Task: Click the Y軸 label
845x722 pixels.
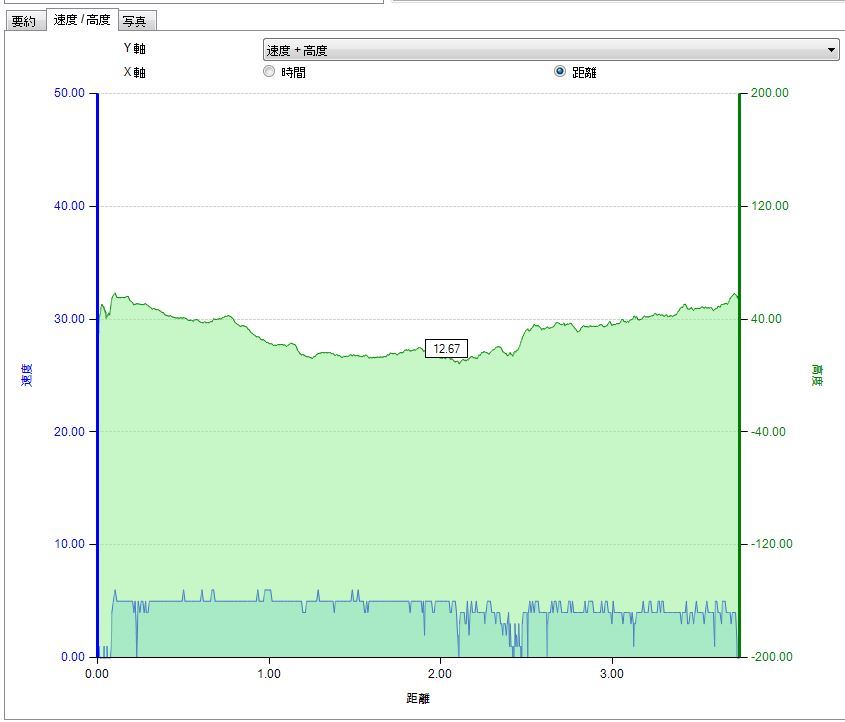Action: pyautogui.click(x=135, y=48)
